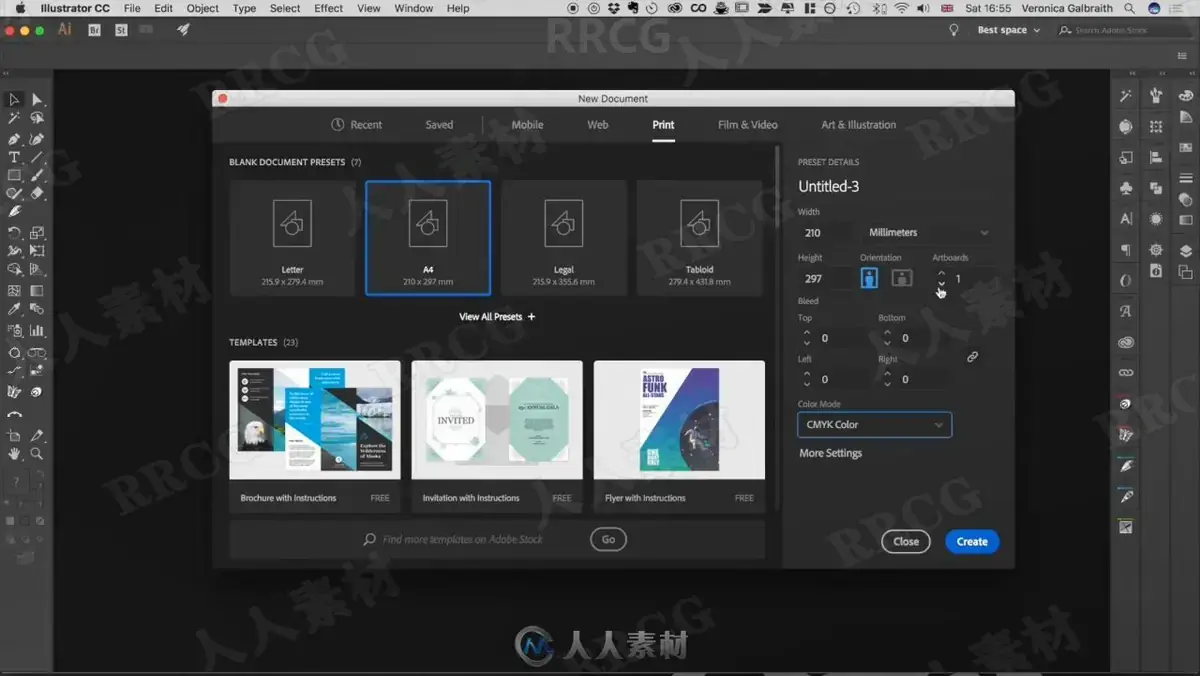This screenshot has width=1200, height=676.
Task: Open the File menu
Action: point(132,8)
